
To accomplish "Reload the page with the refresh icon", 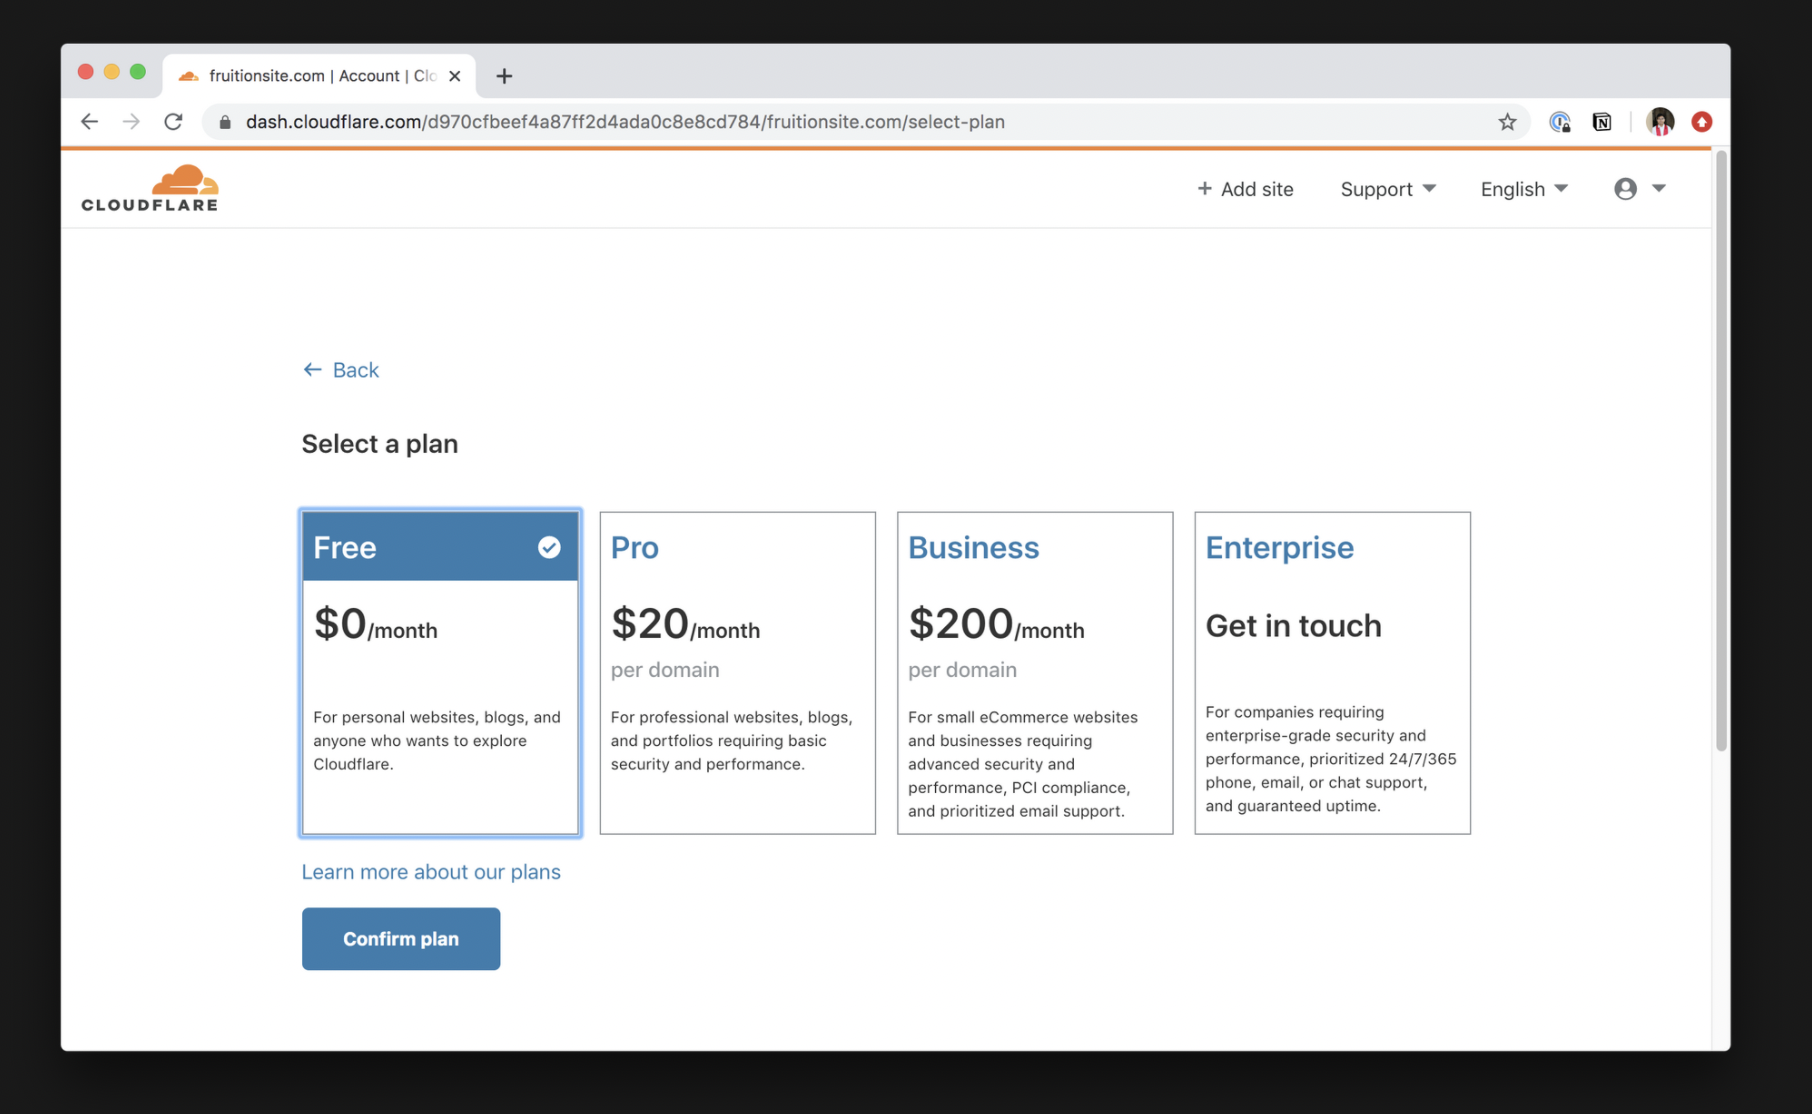I will pos(173,122).
